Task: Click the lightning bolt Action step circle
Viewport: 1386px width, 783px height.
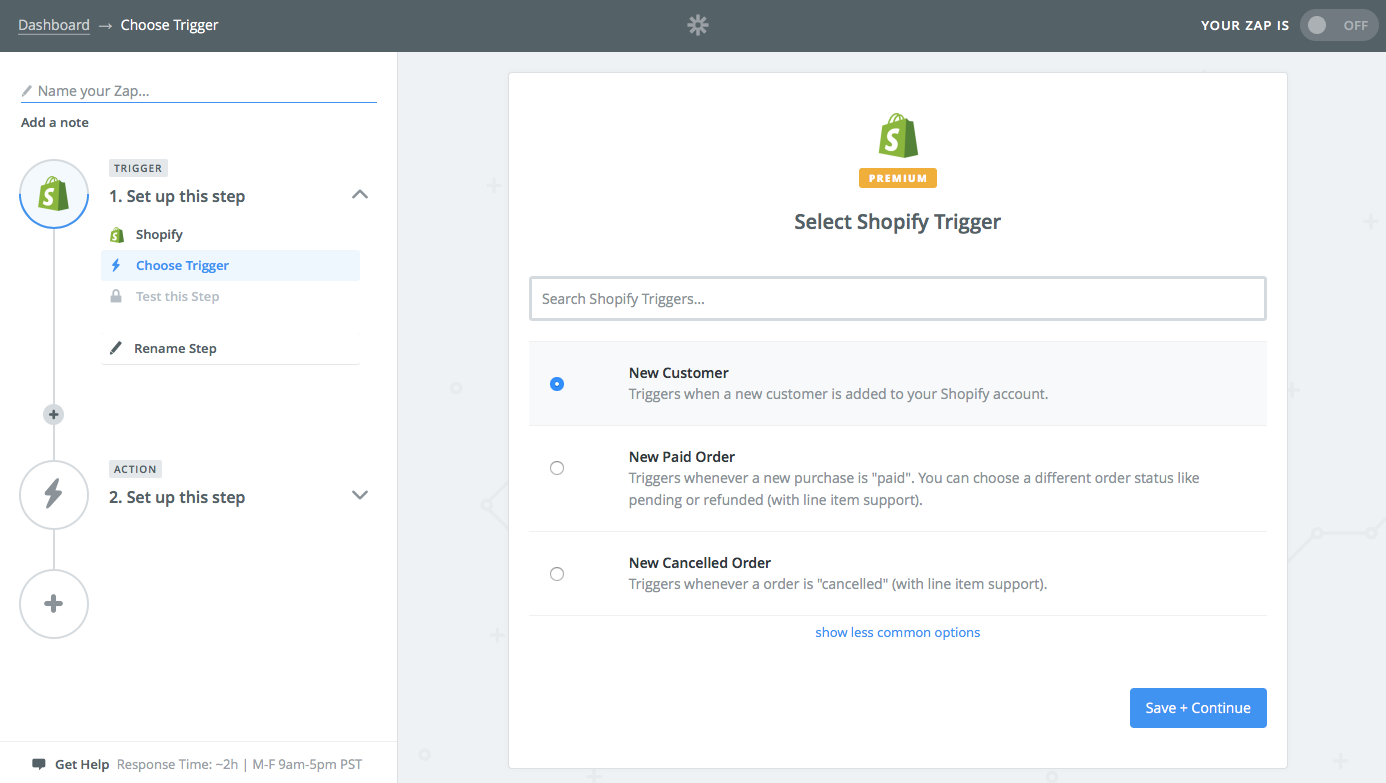Action: click(54, 494)
